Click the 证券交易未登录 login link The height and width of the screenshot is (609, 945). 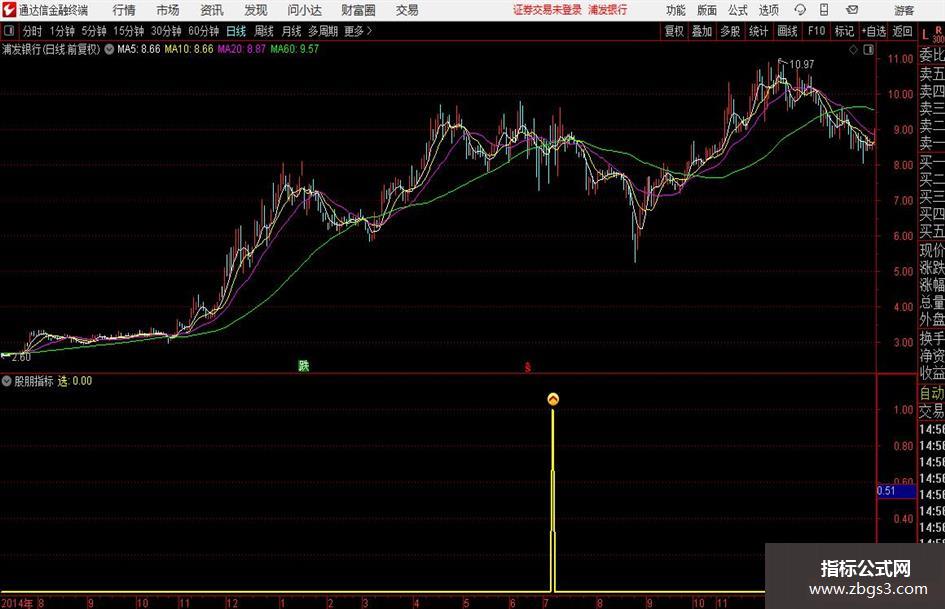(547, 10)
